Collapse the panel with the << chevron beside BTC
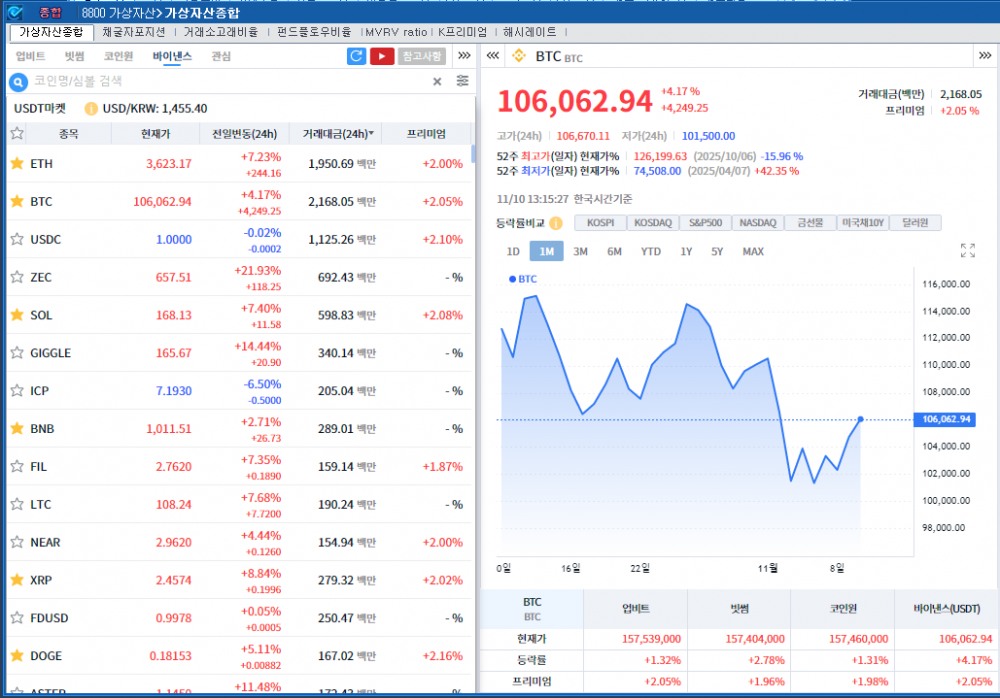Viewport: 1000px width, 698px height. [x=492, y=56]
